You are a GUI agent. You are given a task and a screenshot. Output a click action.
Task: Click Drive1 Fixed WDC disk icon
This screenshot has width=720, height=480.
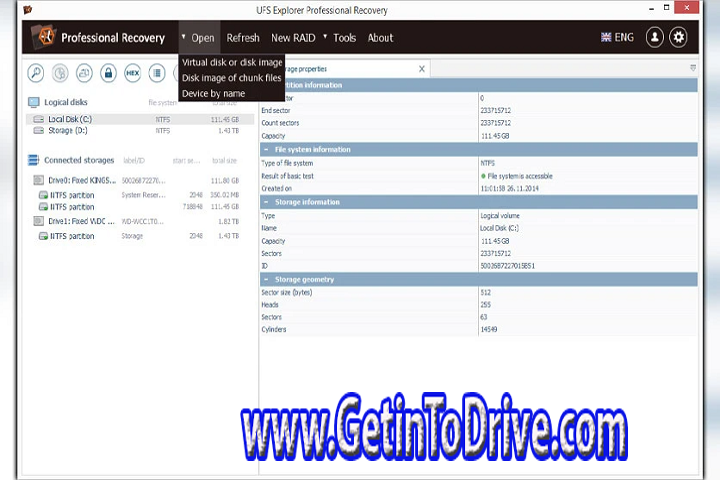point(39,221)
